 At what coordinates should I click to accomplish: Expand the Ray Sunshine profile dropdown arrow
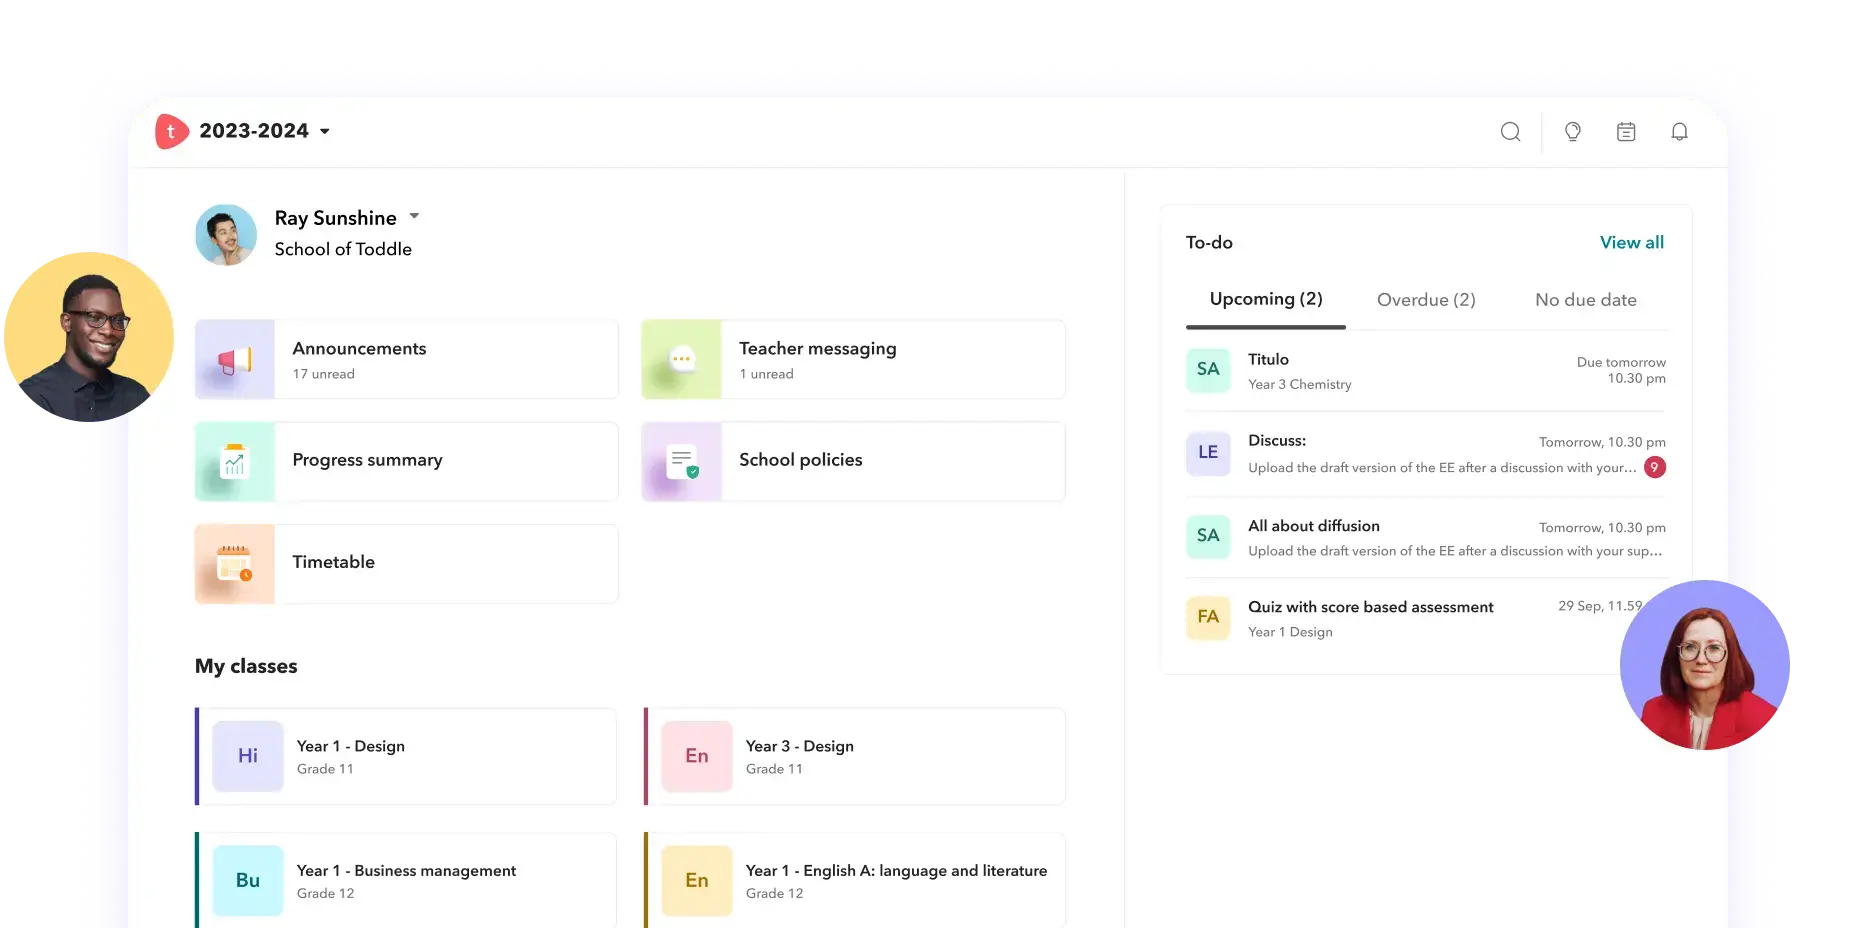(414, 216)
